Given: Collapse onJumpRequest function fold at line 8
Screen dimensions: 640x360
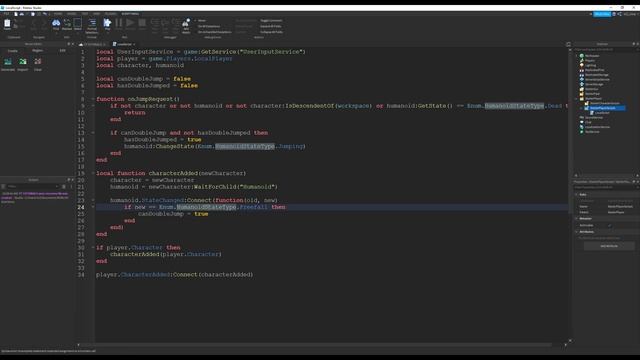Looking at the screenshot, I should [93, 99].
